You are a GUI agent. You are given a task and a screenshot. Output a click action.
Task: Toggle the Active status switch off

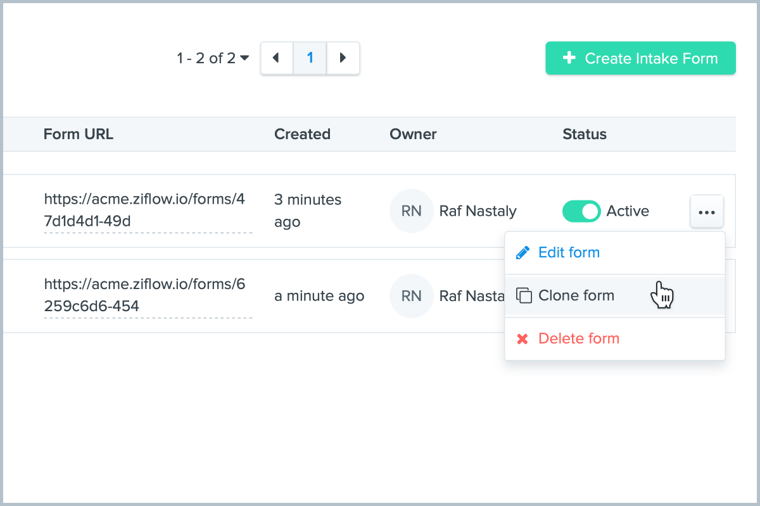pos(581,211)
